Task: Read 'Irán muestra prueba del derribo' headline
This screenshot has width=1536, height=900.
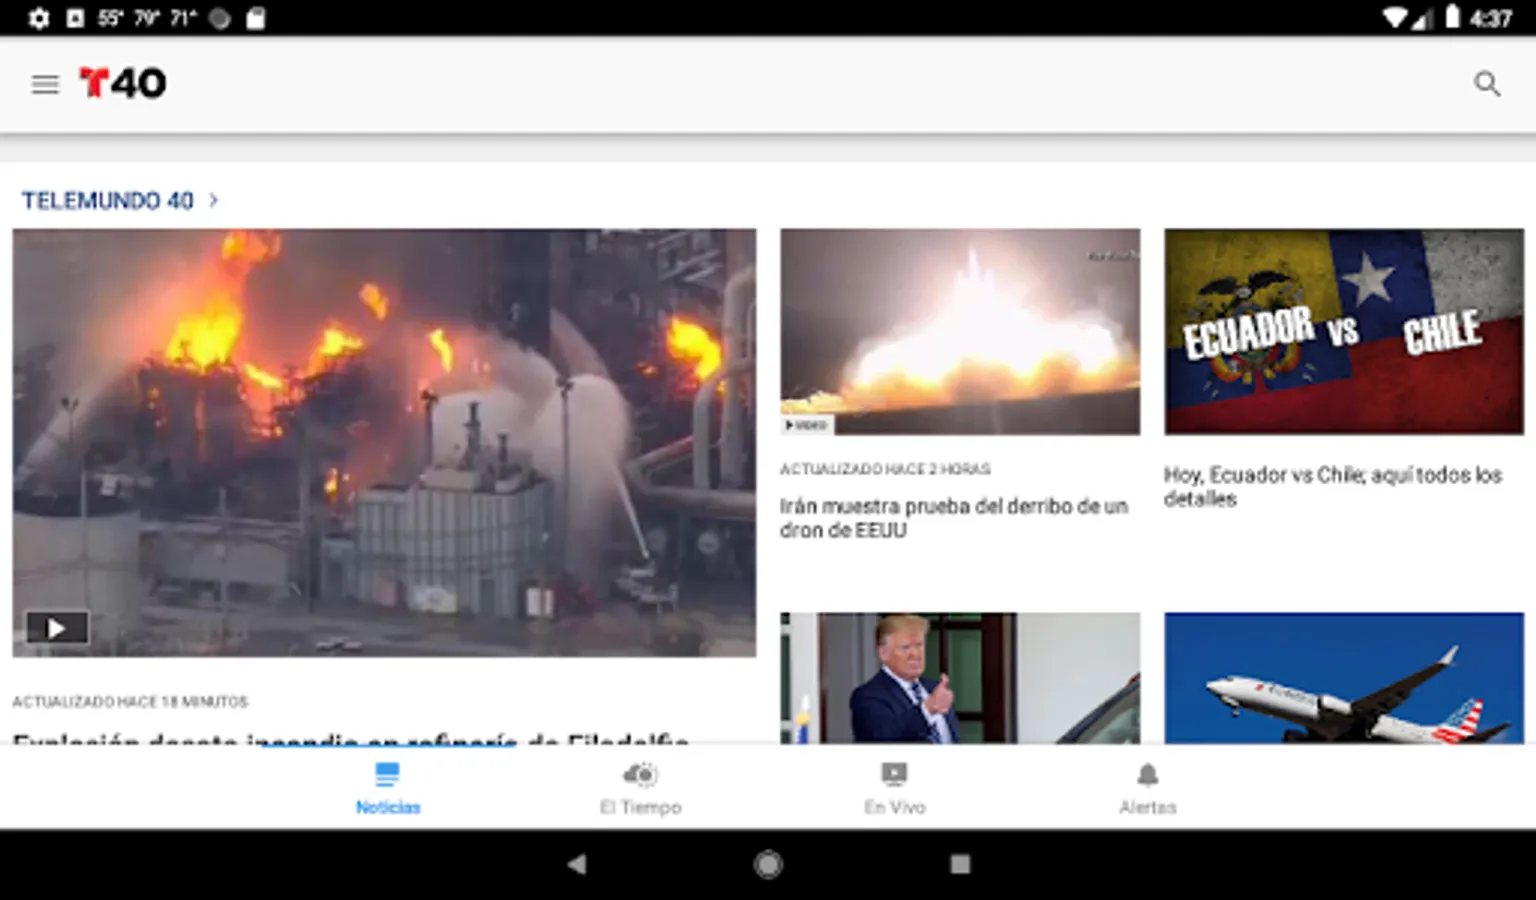Action: [x=953, y=518]
